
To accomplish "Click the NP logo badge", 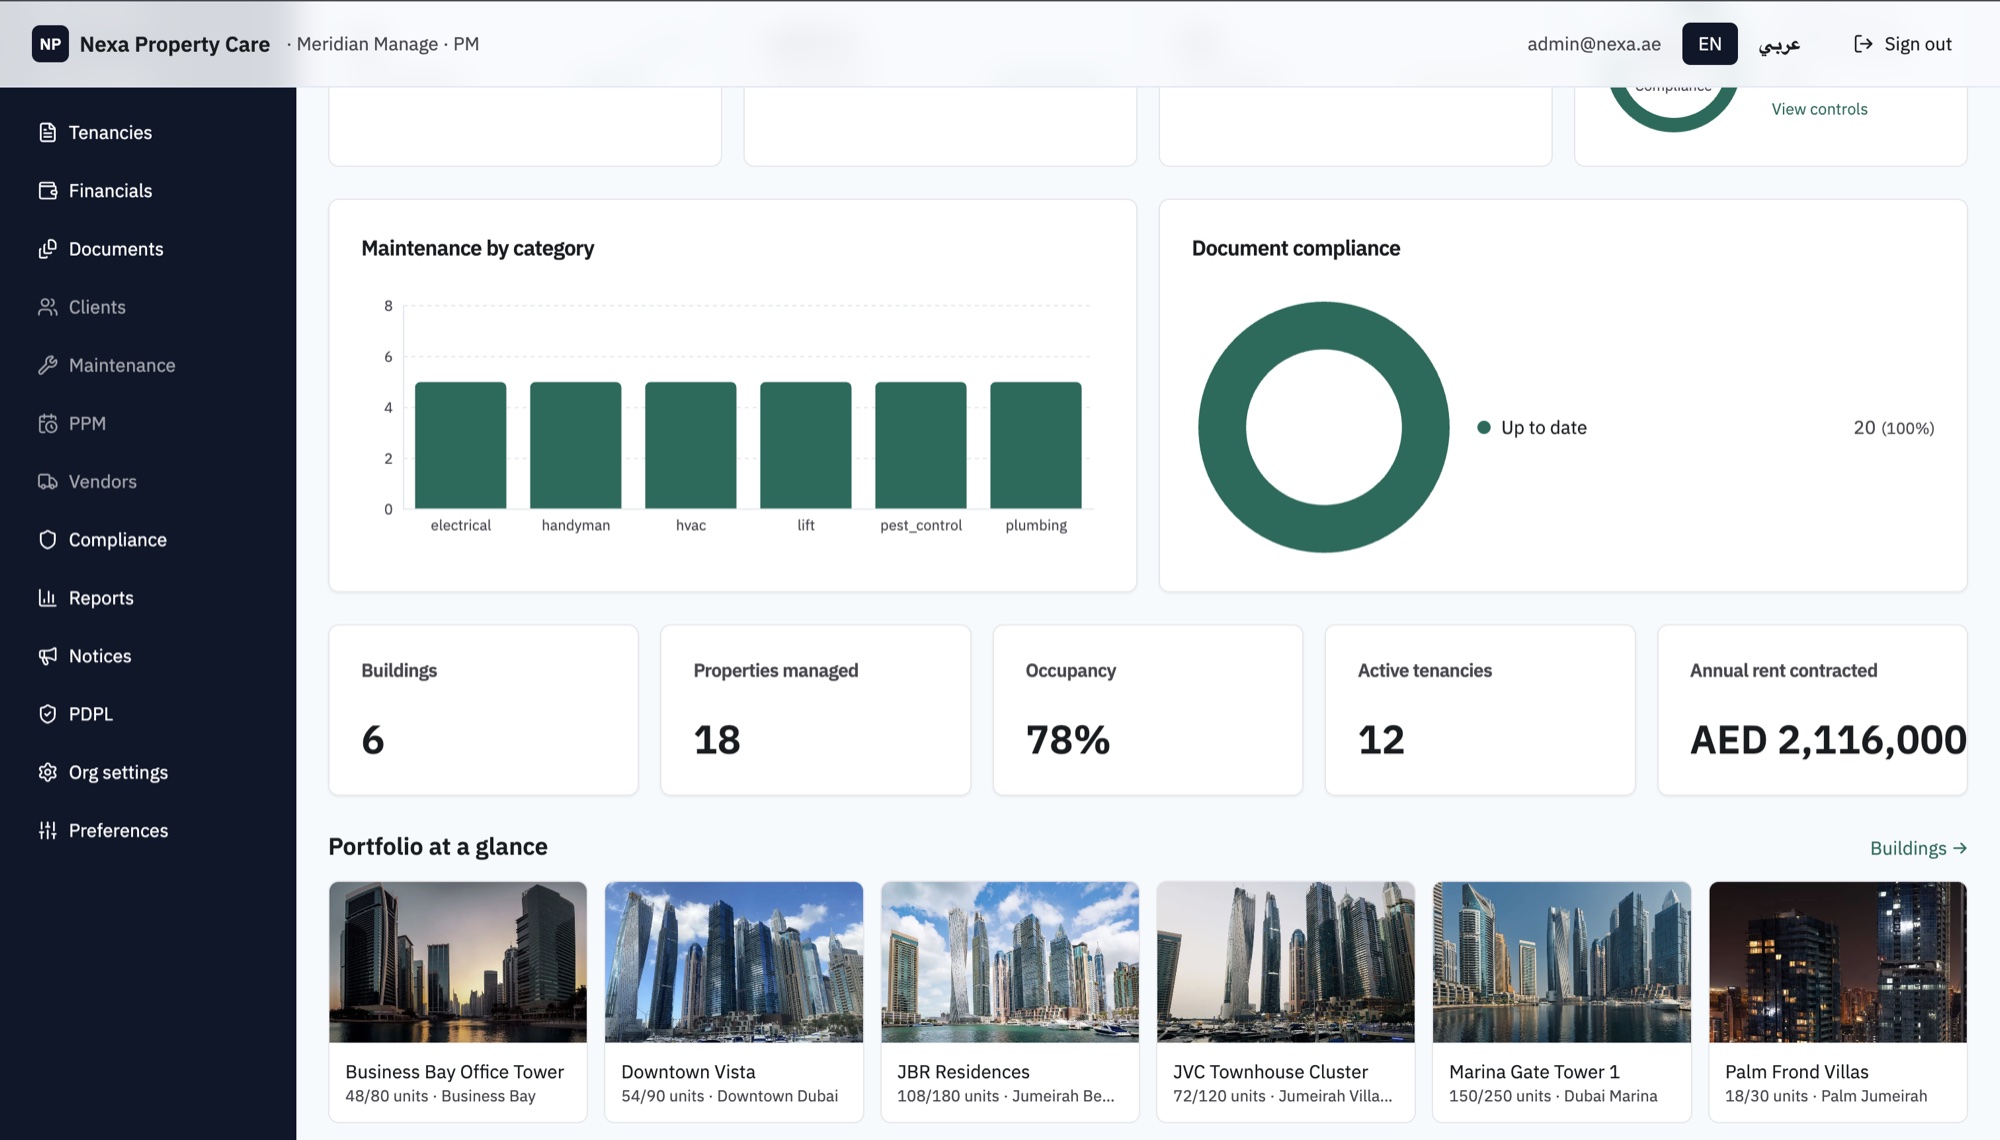I will 50,44.
